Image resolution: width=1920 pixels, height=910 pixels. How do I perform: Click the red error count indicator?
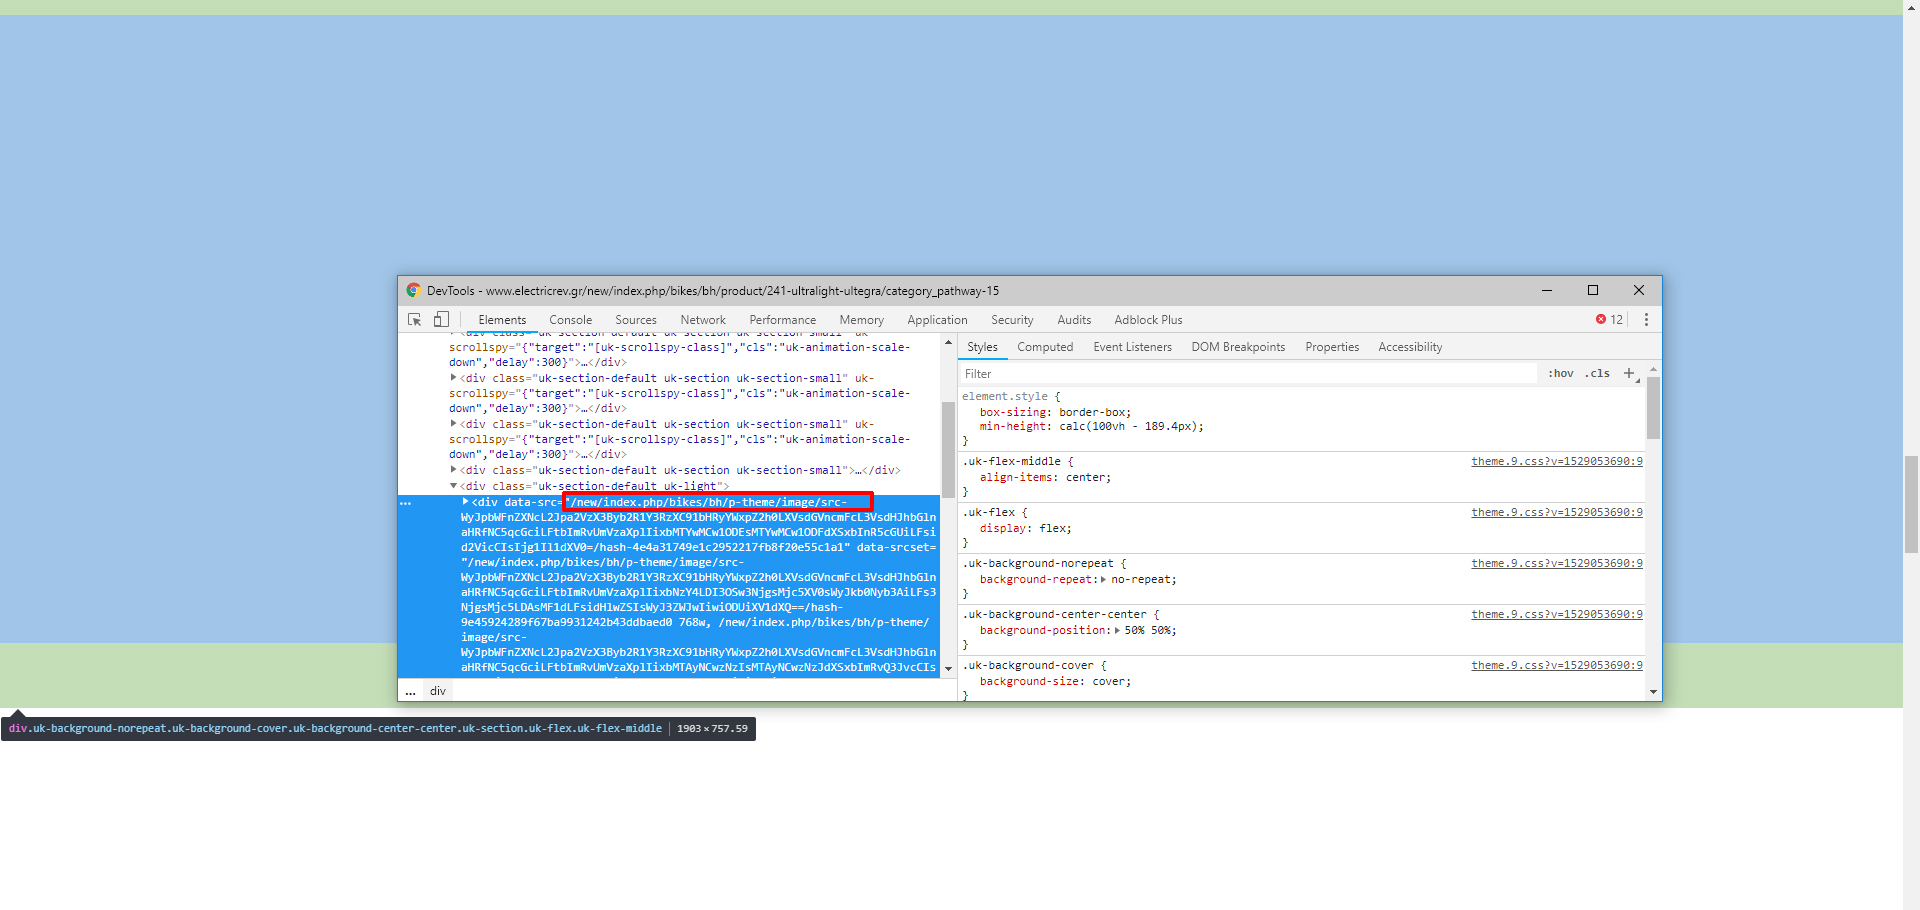click(1609, 320)
